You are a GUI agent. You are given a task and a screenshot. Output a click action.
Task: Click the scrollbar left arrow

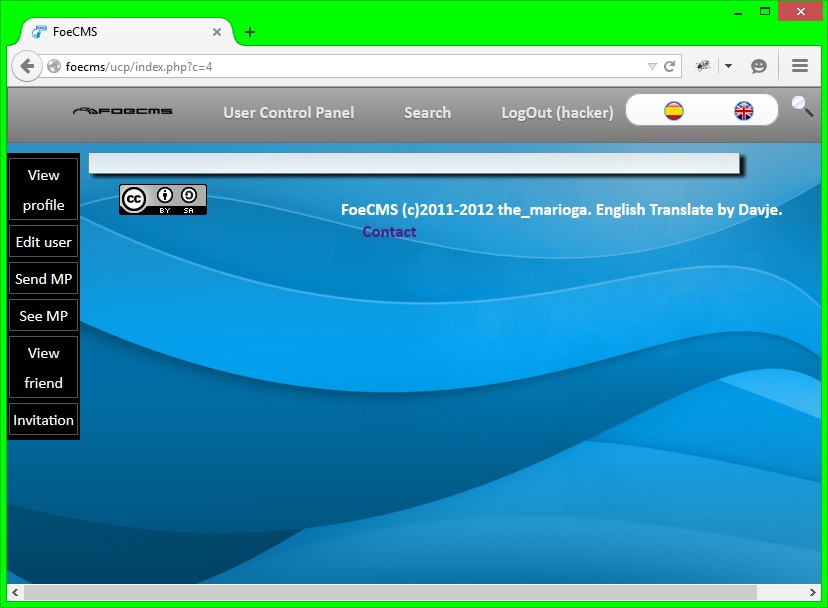15,593
